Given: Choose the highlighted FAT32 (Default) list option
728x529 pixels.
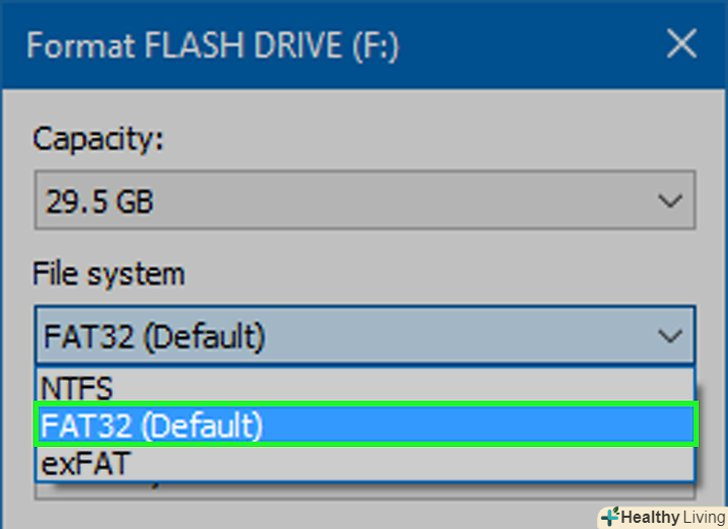Looking at the screenshot, I should coord(150,426).
